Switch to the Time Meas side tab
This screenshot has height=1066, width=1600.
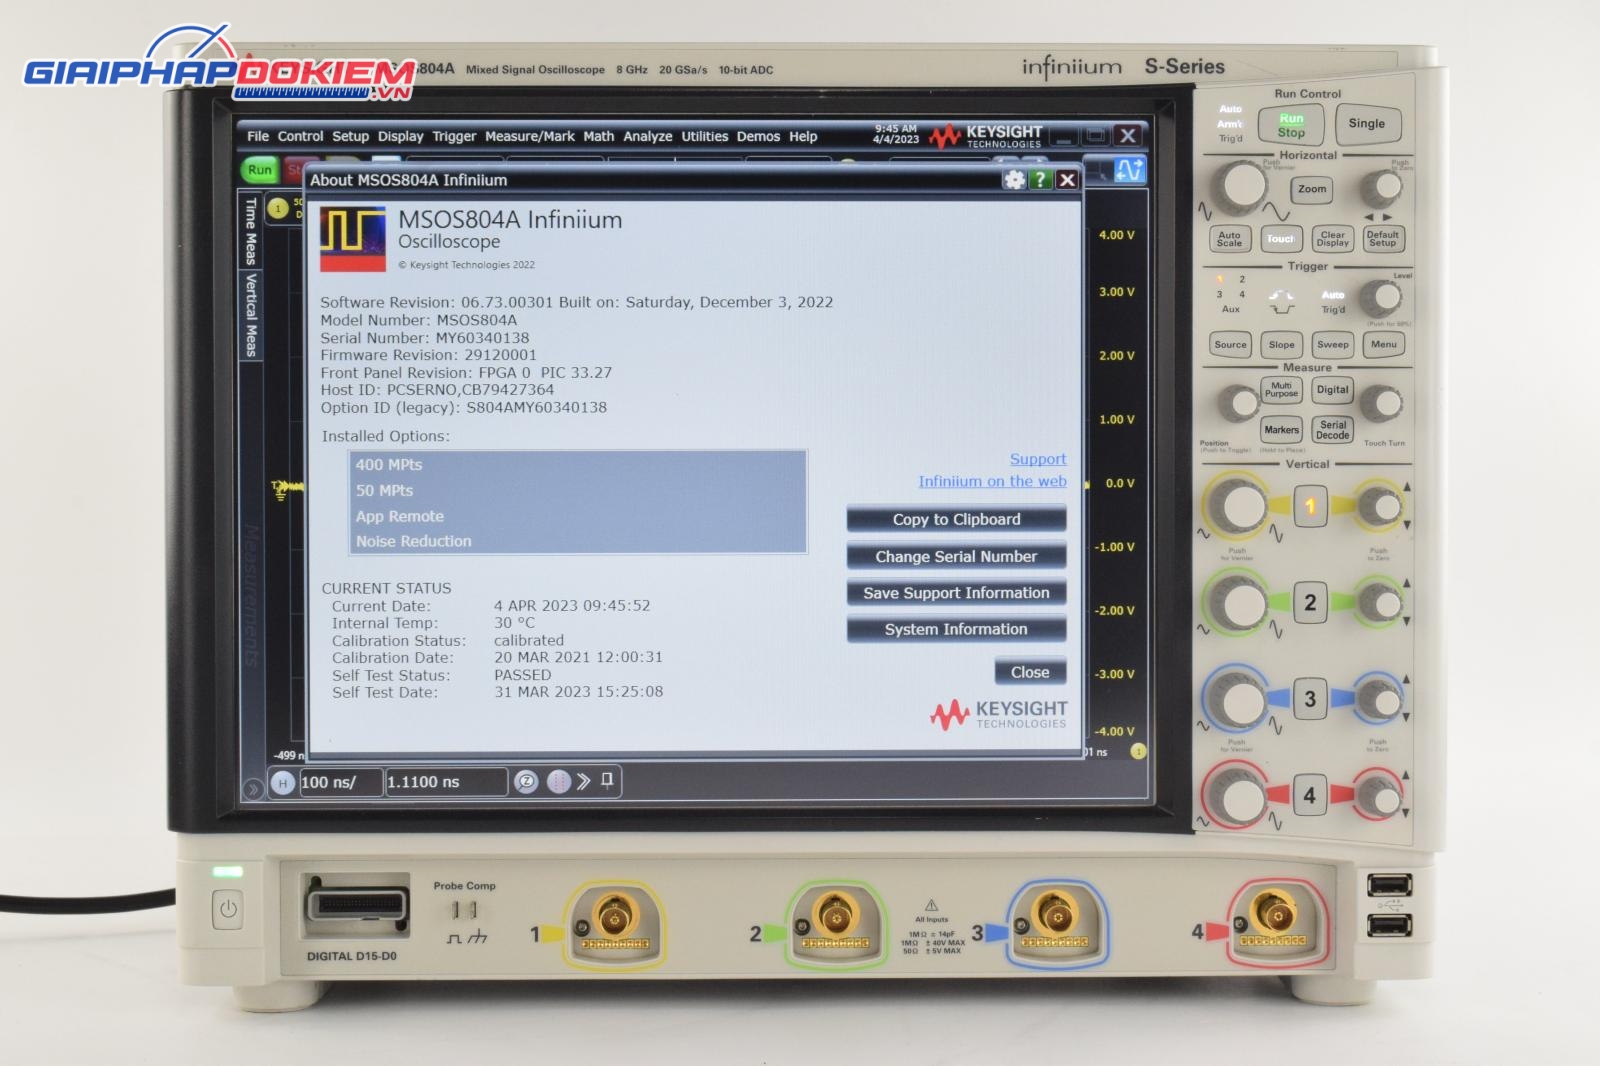250,231
